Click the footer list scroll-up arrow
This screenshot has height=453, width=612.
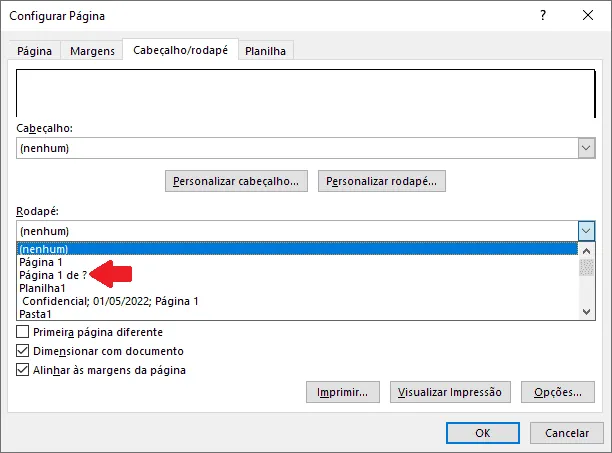click(x=586, y=251)
